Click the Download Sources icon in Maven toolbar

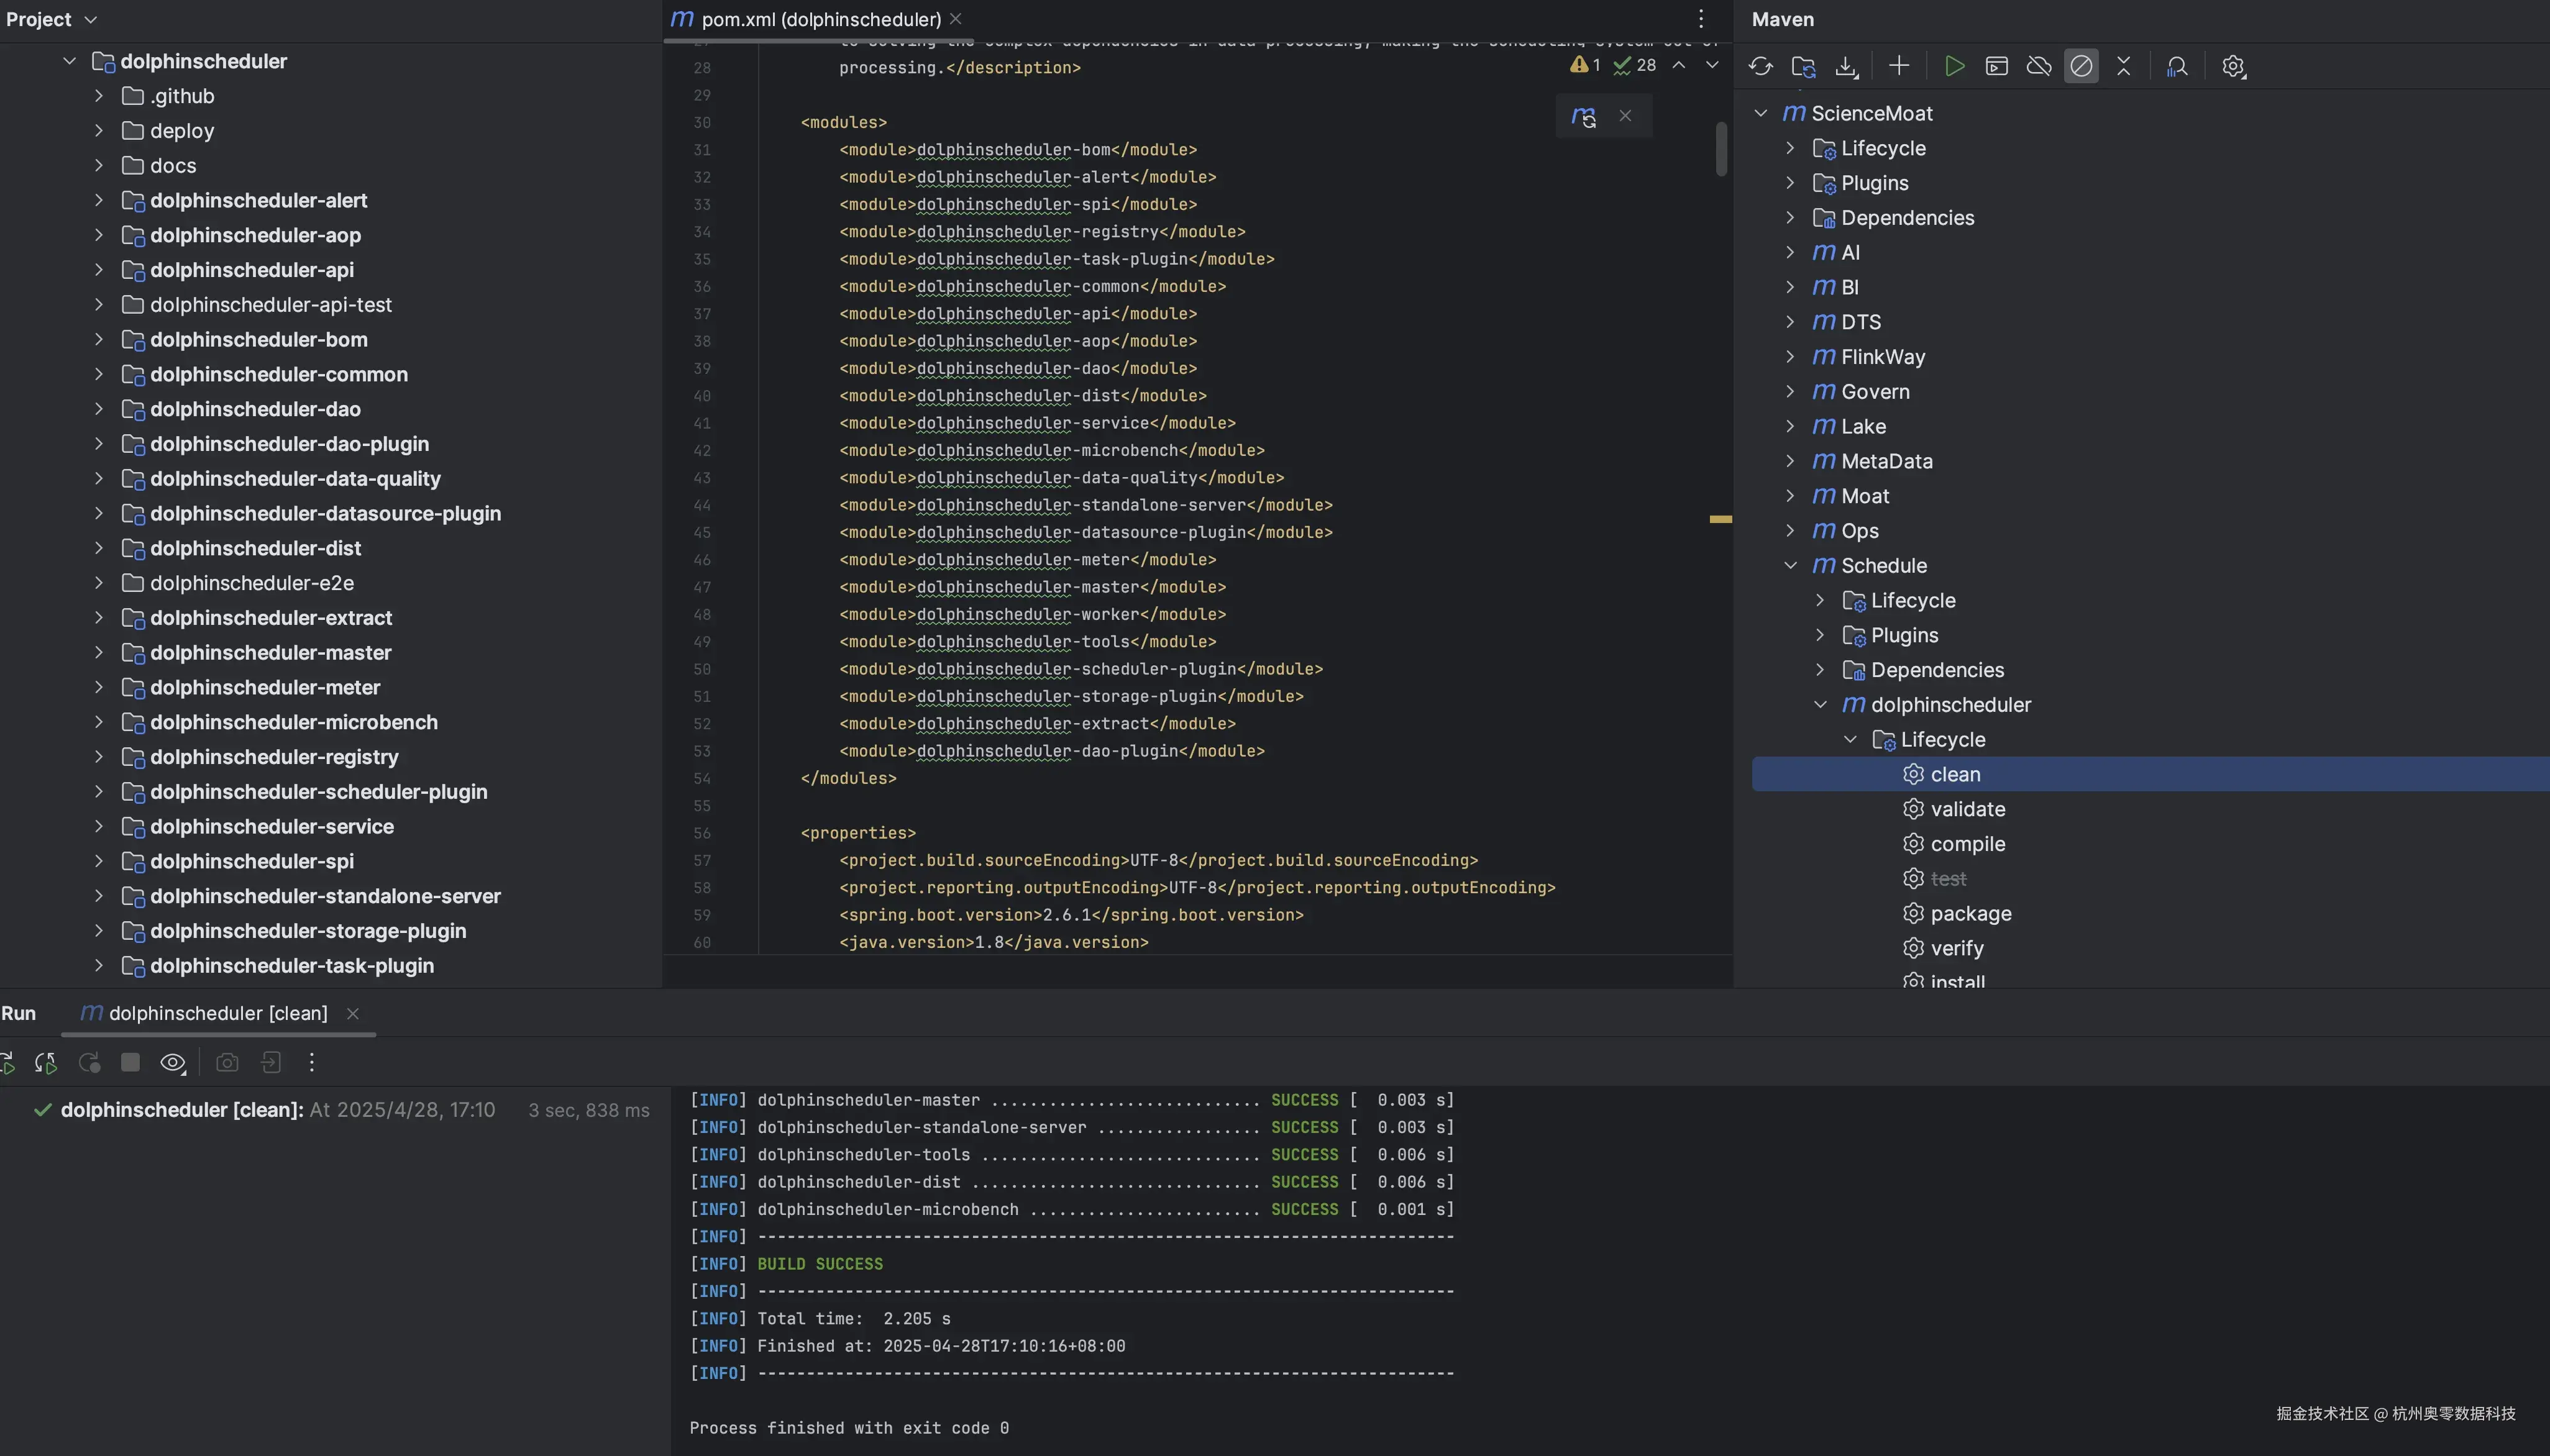click(x=1846, y=66)
